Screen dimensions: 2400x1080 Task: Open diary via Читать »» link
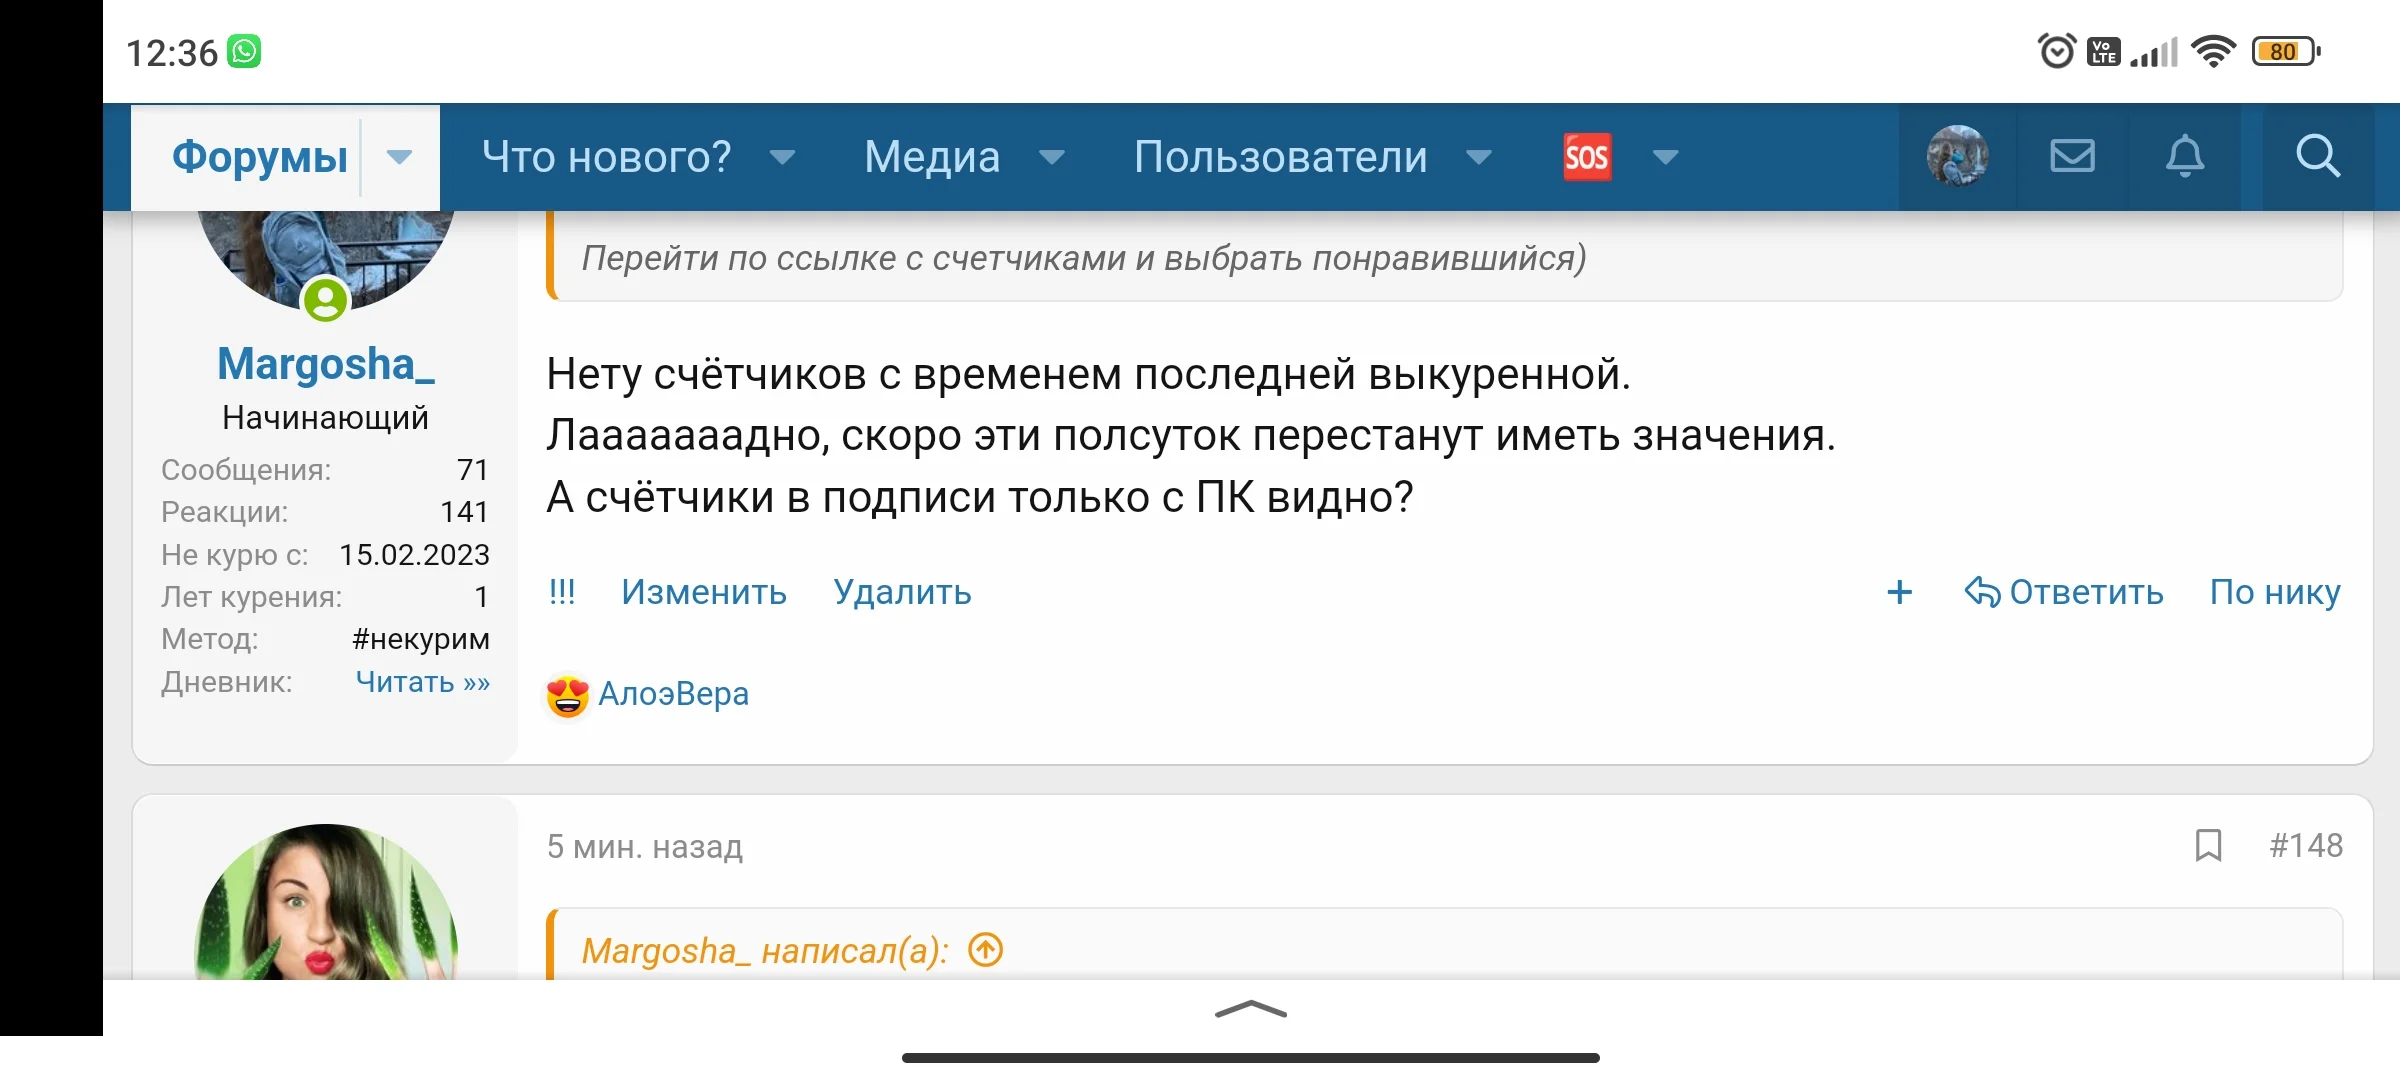pyautogui.click(x=422, y=682)
